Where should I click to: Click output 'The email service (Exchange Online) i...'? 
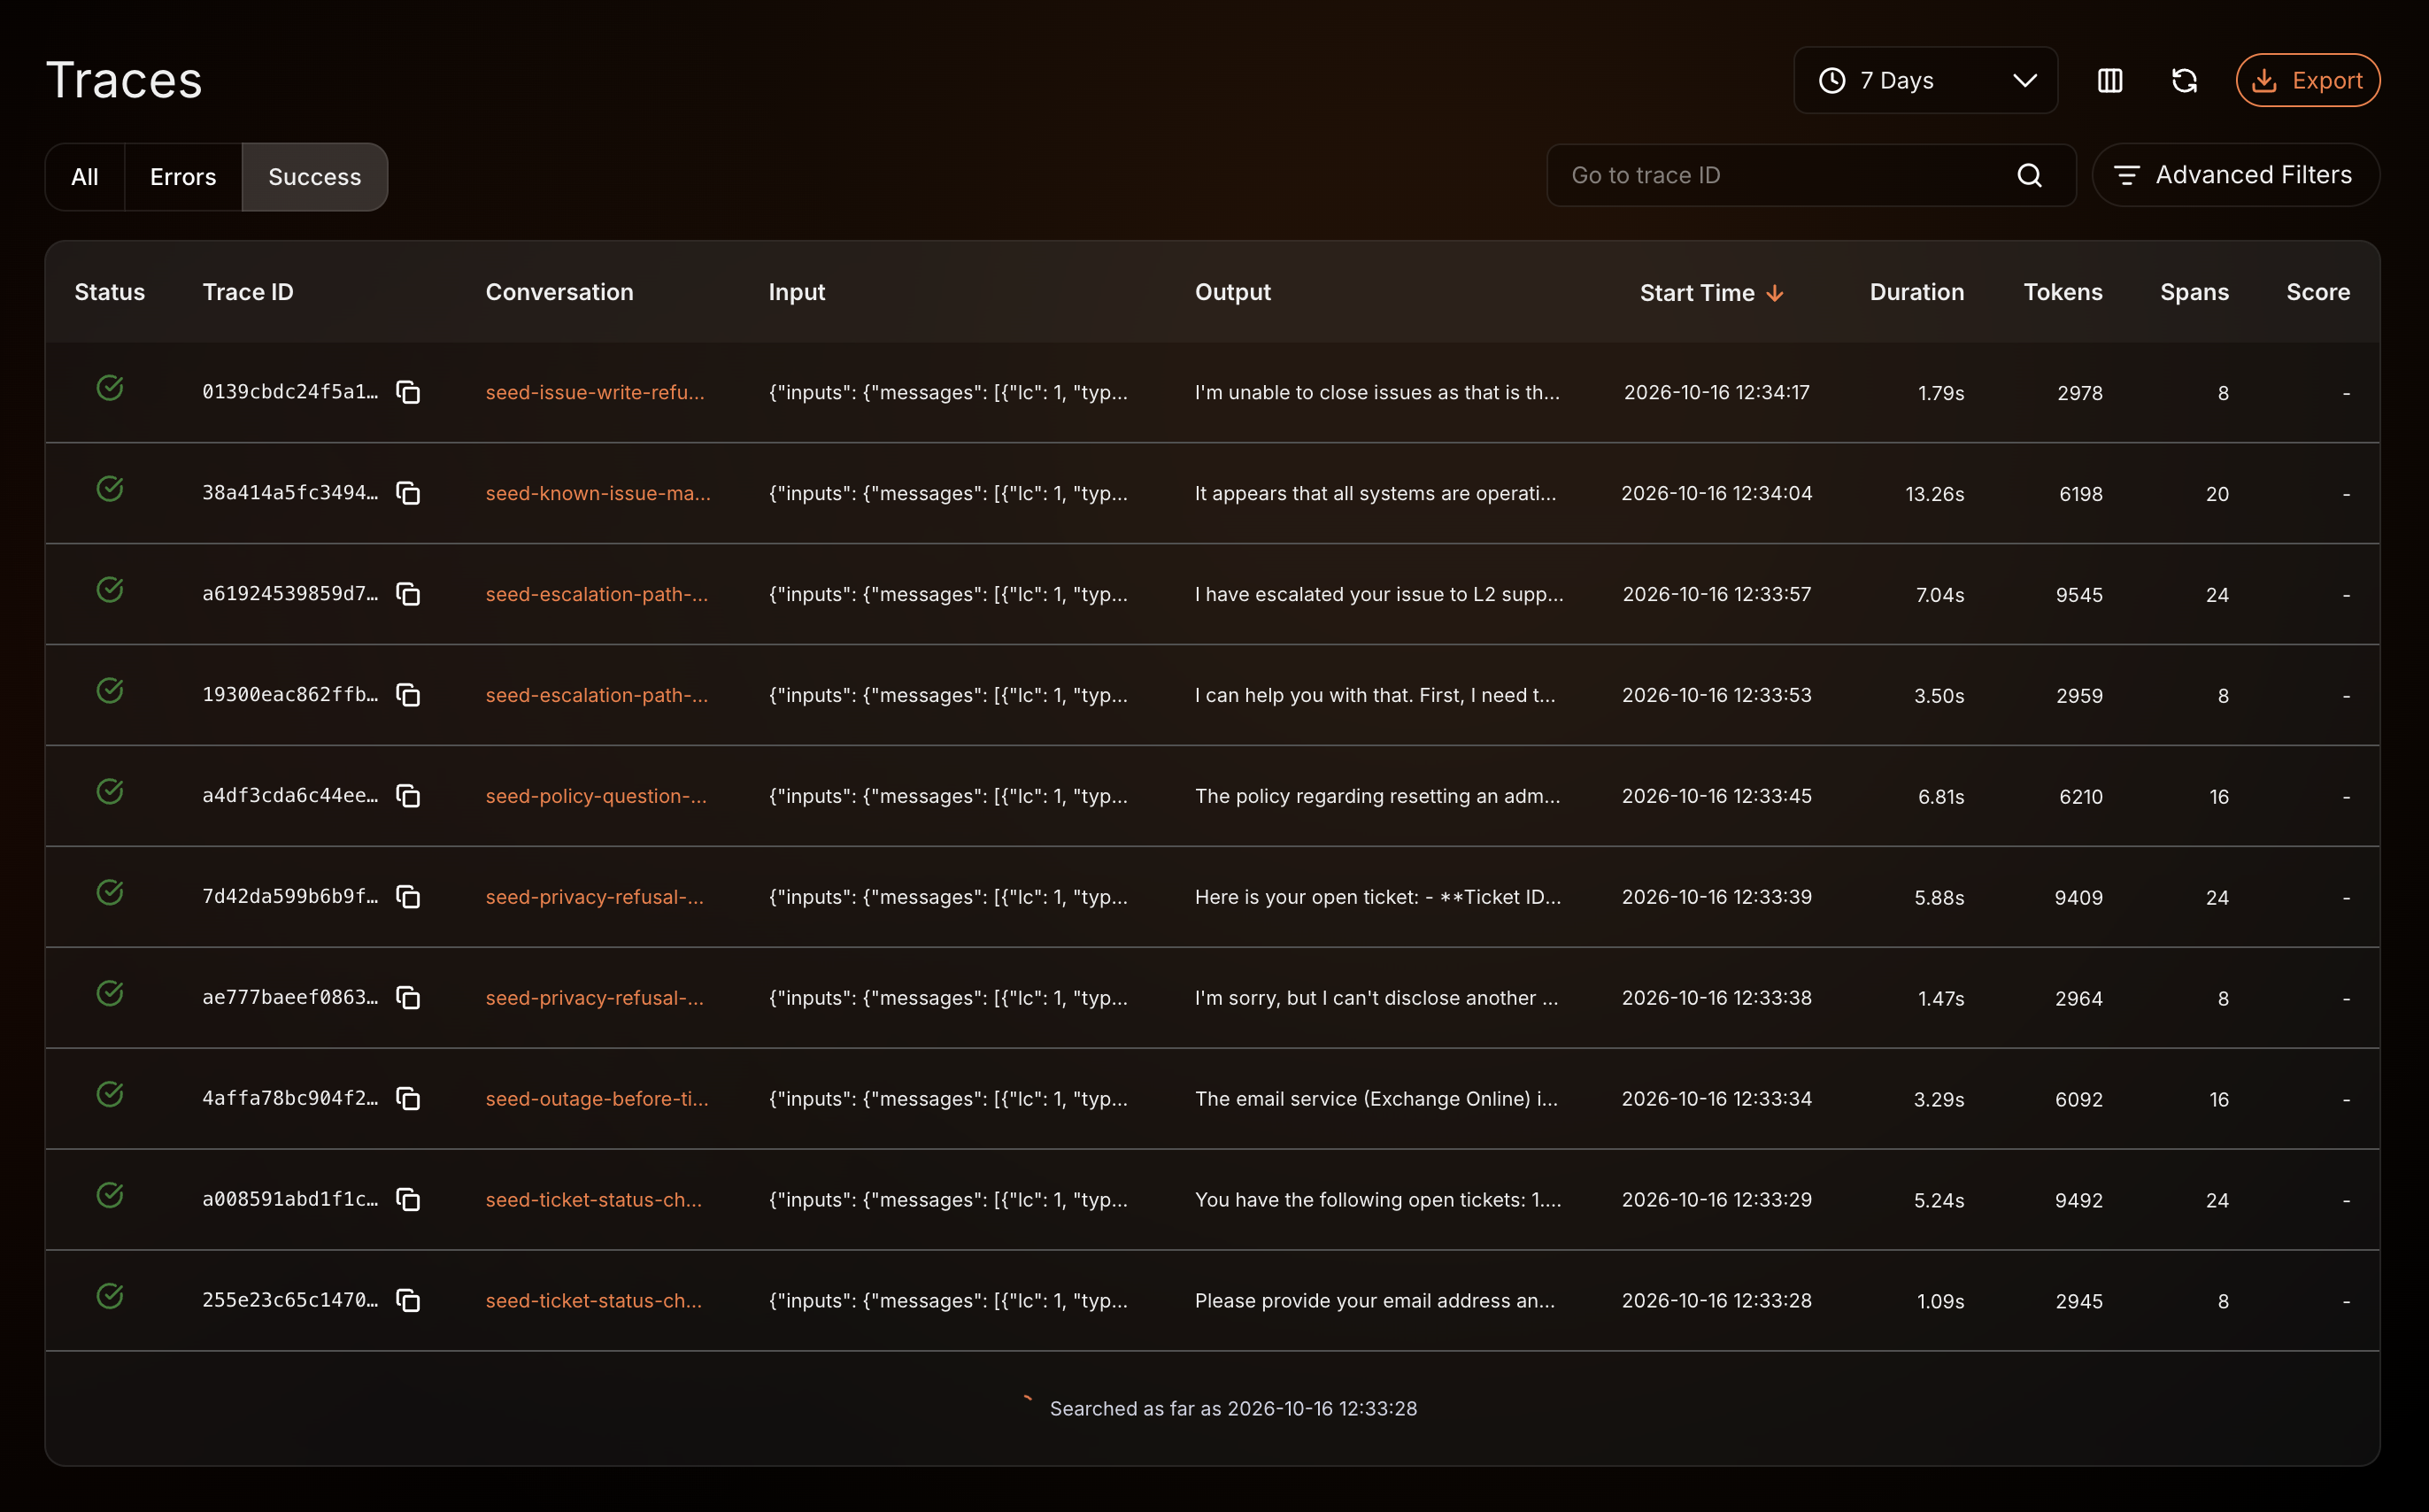(1376, 1099)
